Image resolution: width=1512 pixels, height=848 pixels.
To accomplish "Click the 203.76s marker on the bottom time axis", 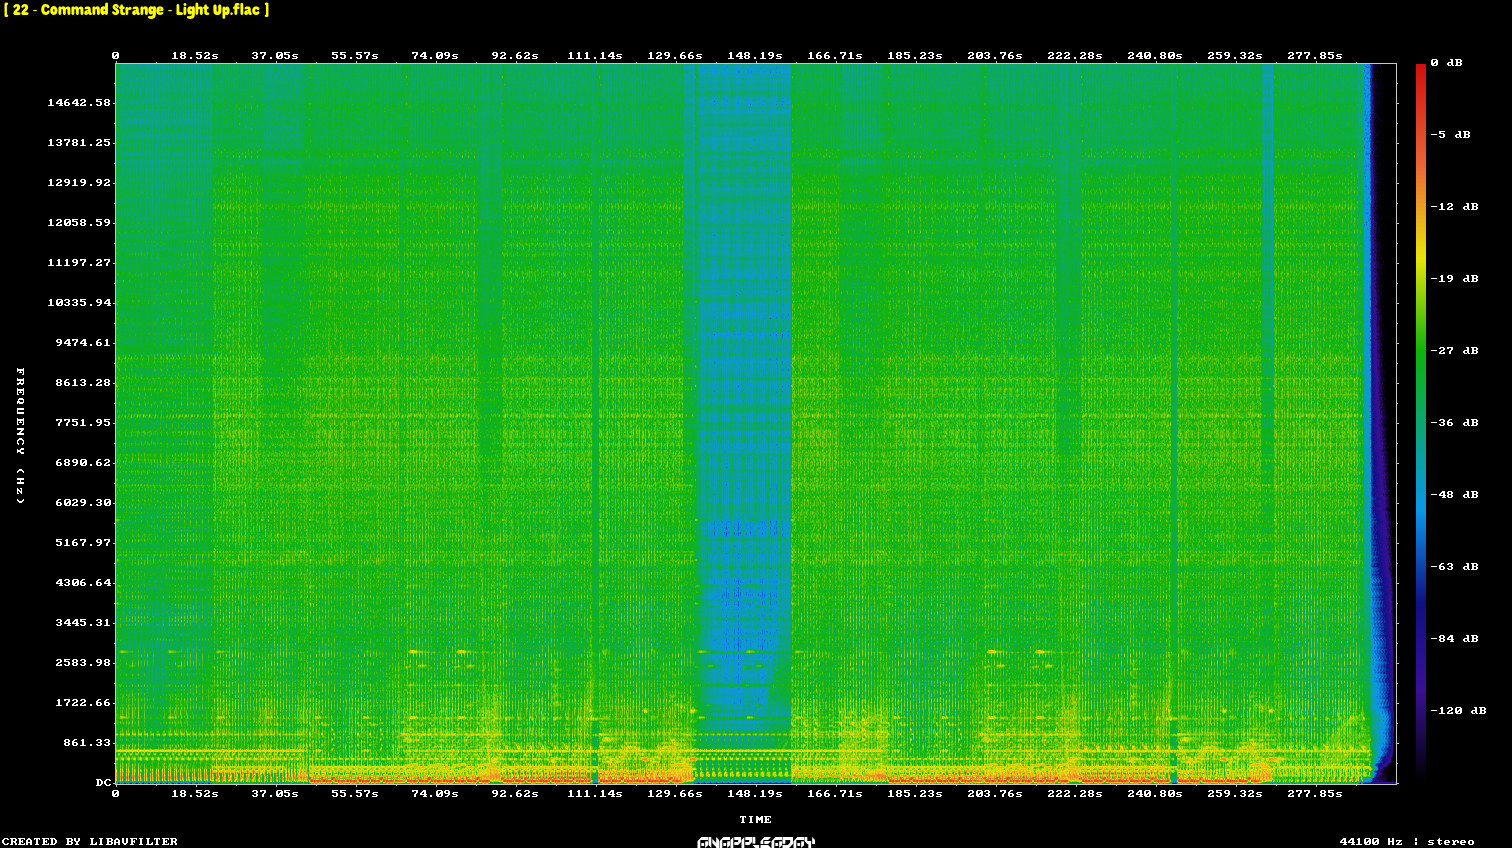I will pyautogui.click(x=995, y=793).
